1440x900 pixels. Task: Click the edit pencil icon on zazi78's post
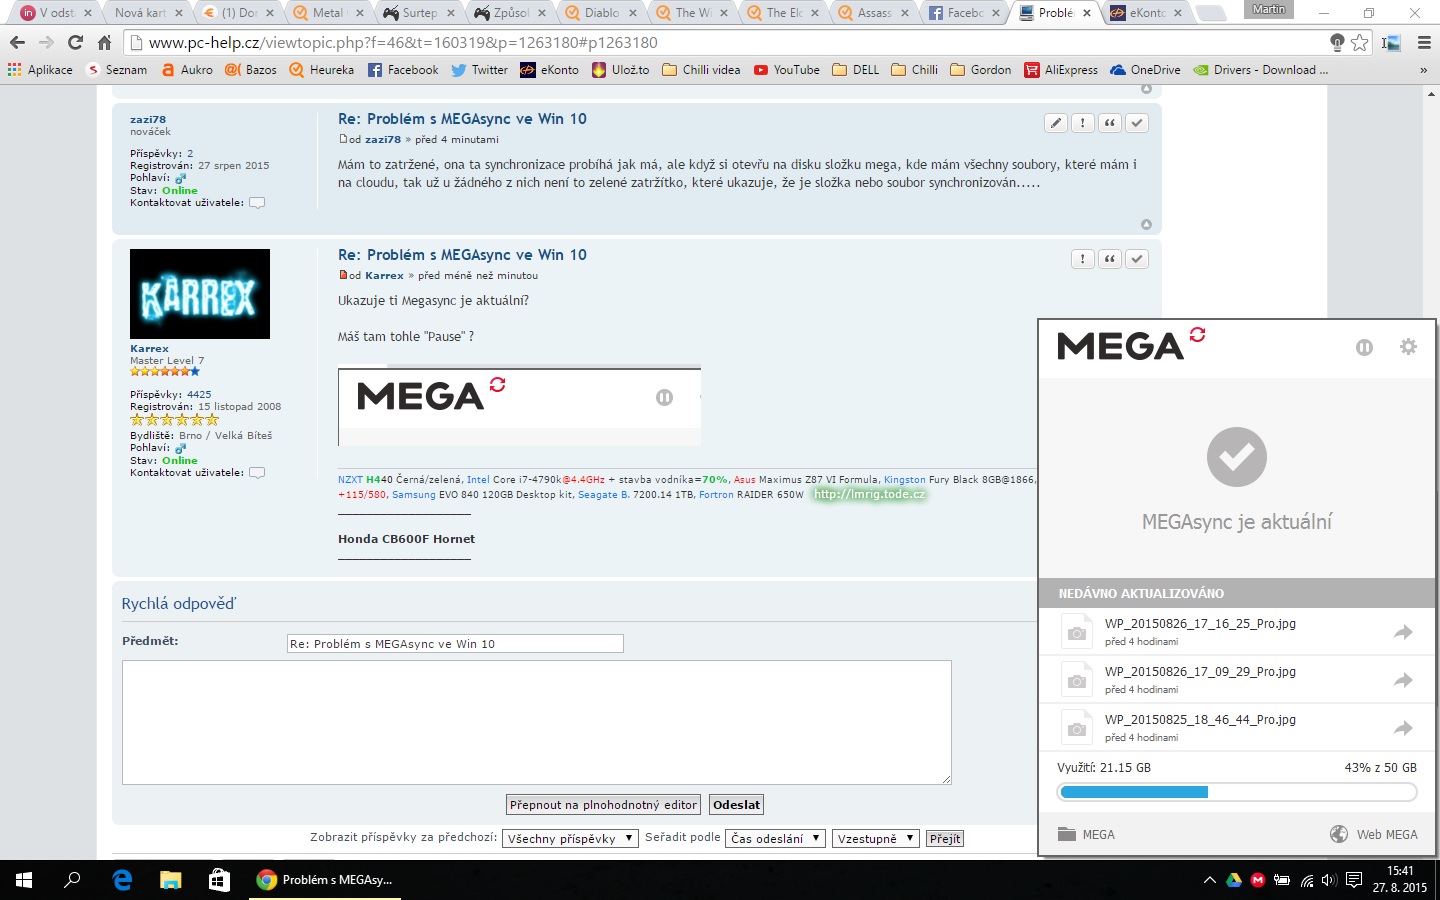(x=1056, y=123)
